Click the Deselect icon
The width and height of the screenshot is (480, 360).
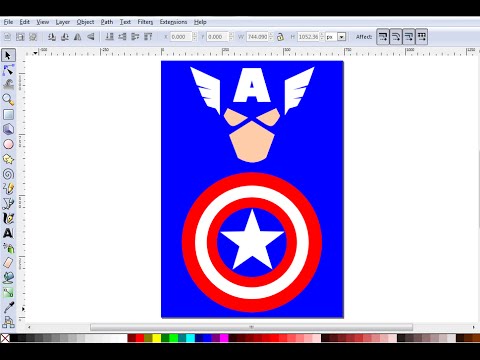(x=33, y=37)
